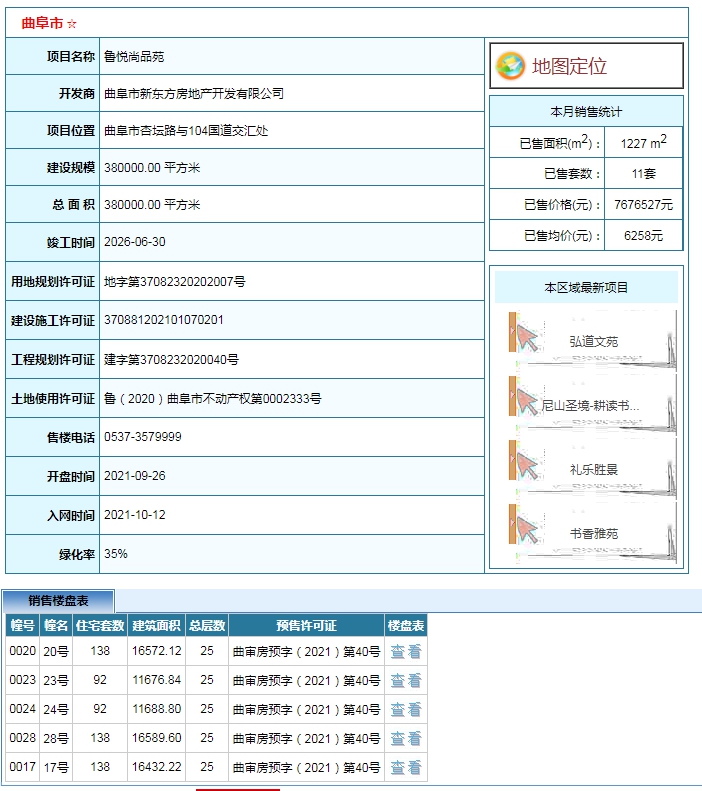
Task: View 楼盘表 for building 0024
Action: pos(406,709)
